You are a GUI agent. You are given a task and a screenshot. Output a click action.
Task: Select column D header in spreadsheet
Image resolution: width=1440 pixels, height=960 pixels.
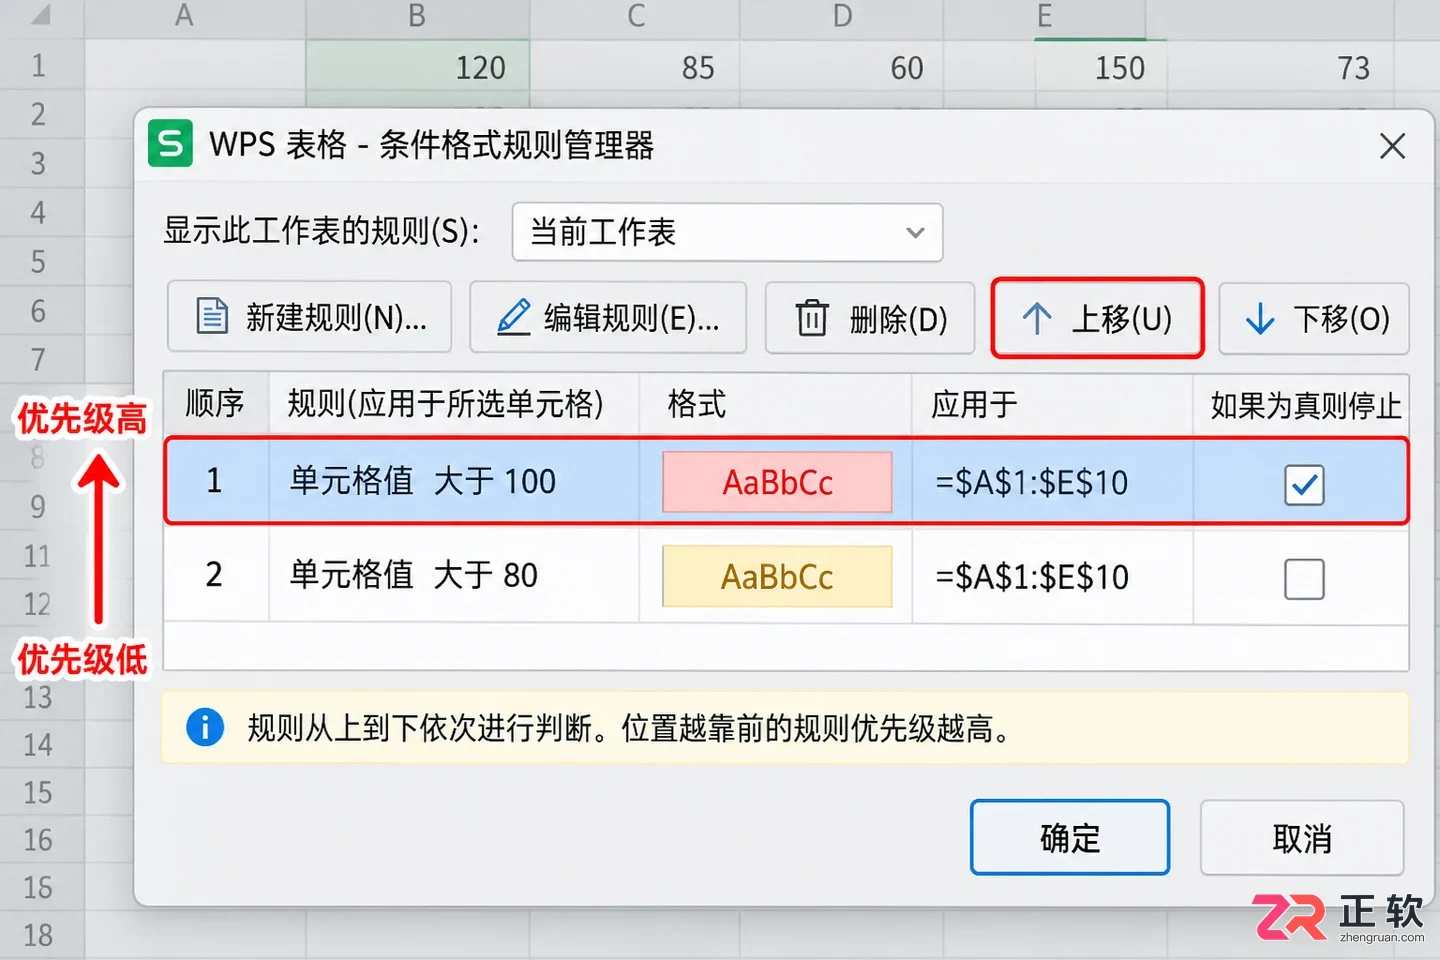tap(842, 17)
